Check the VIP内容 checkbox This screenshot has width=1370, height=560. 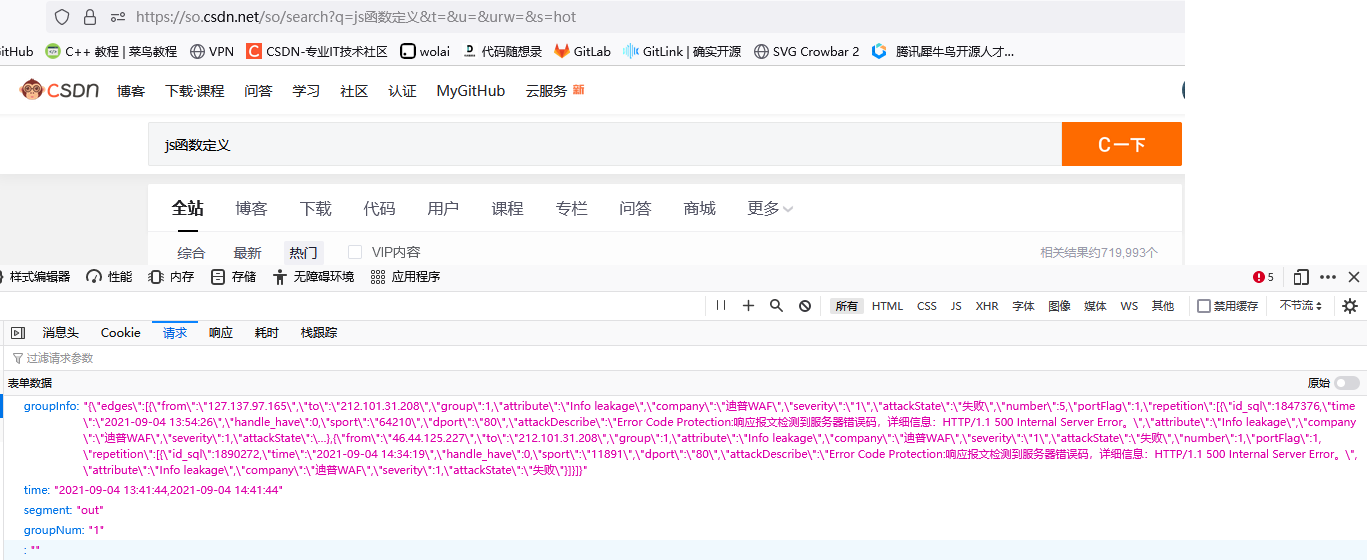point(355,252)
